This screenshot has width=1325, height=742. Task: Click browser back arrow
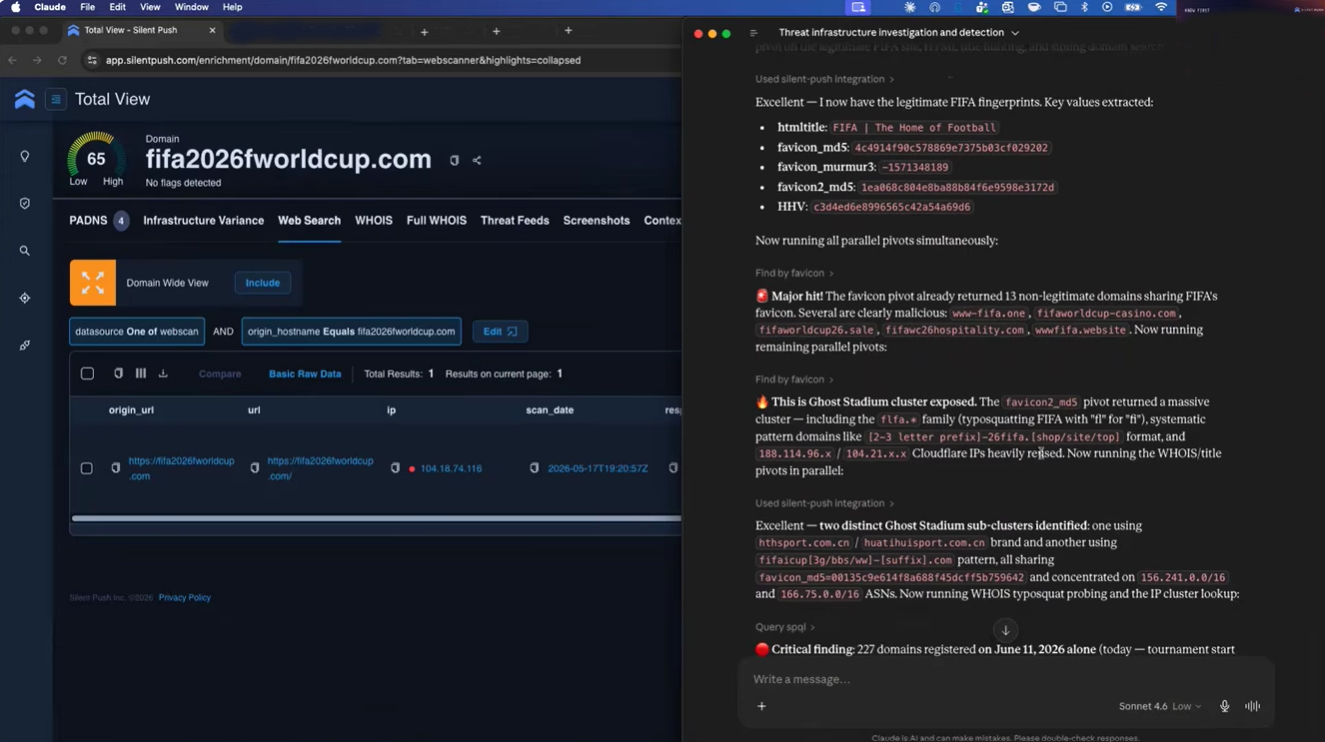pyautogui.click(x=13, y=60)
